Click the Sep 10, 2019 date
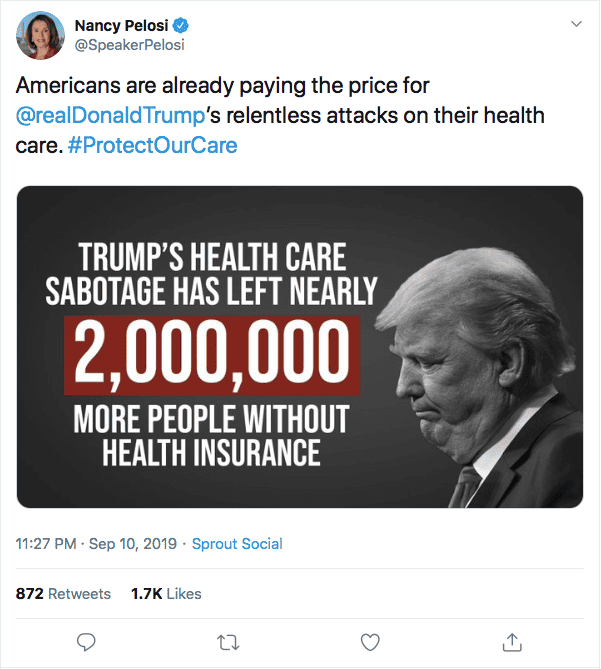 (132, 544)
